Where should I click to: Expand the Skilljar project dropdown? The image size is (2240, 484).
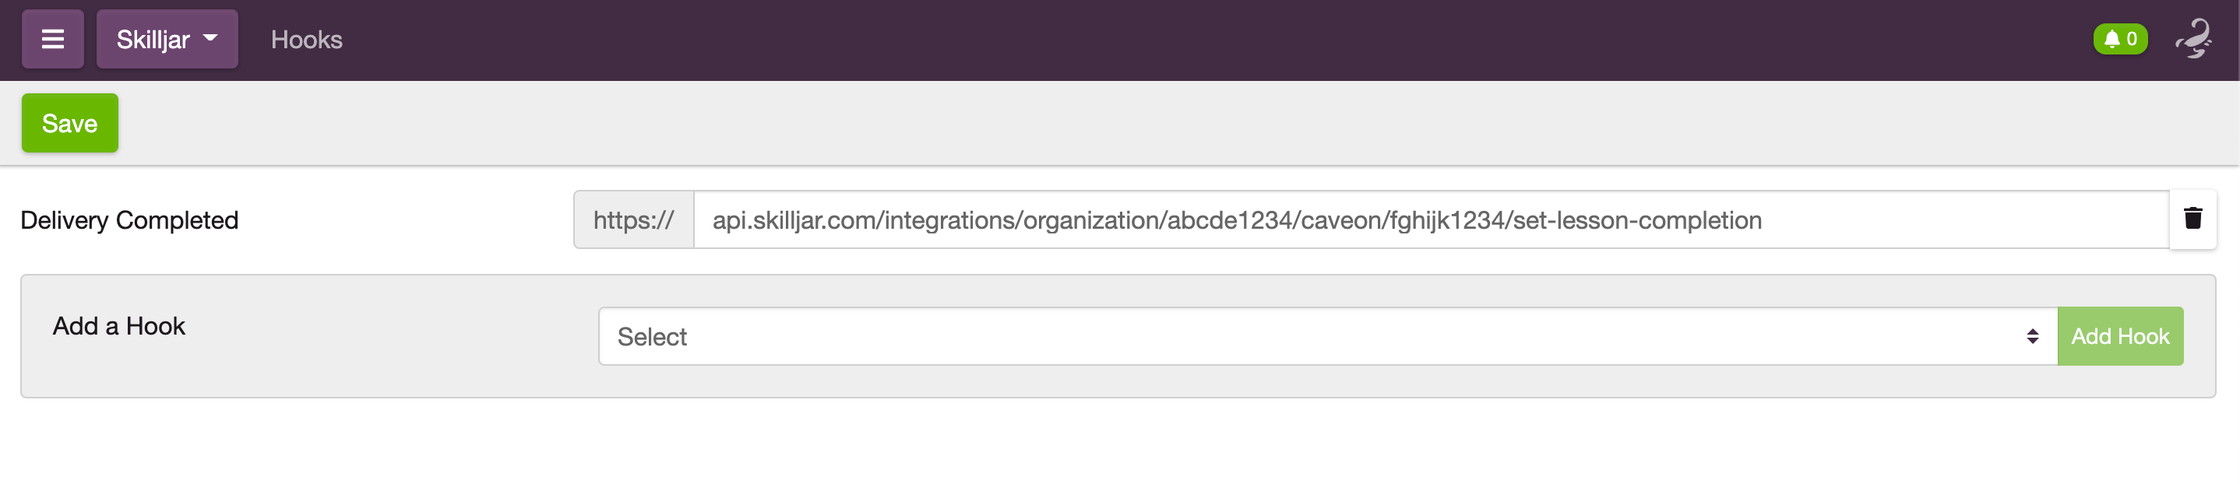pyautogui.click(x=167, y=39)
